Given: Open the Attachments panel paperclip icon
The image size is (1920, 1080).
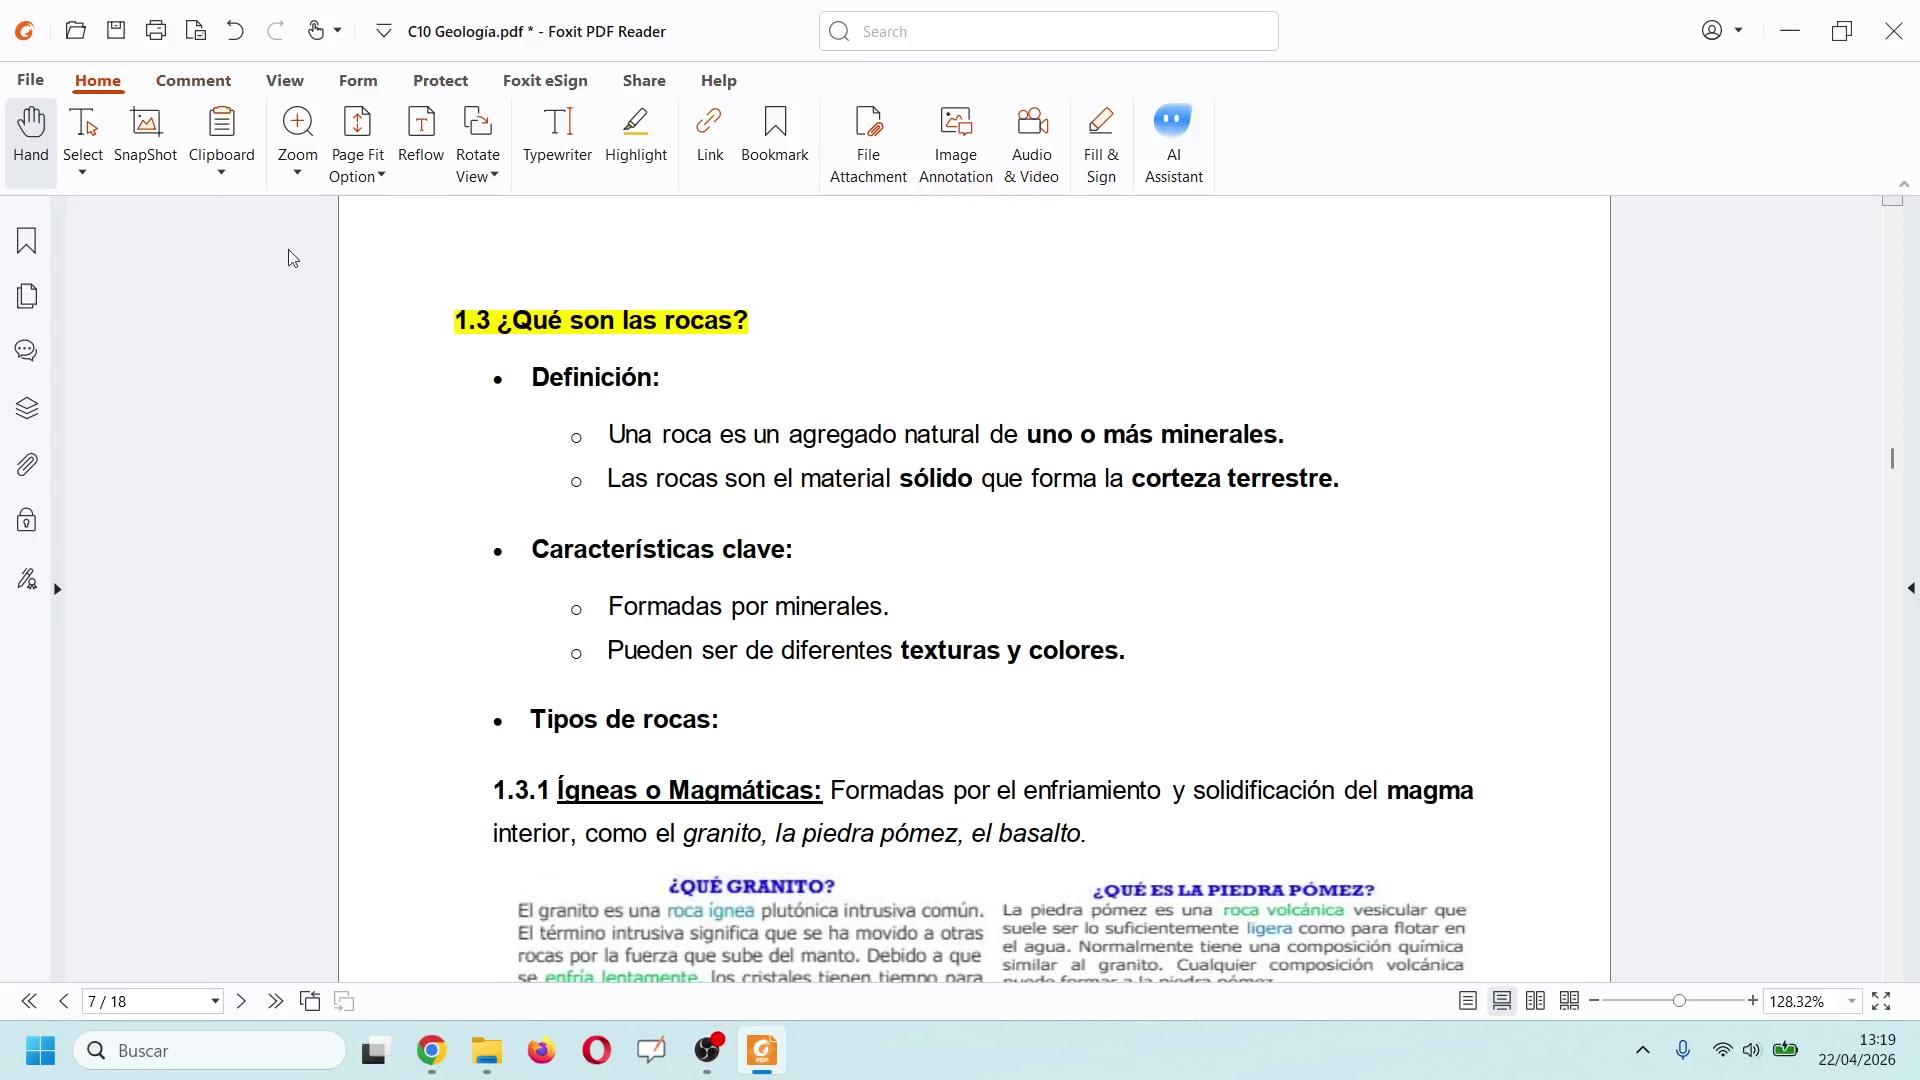Looking at the screenshot, I should [27, 465].
